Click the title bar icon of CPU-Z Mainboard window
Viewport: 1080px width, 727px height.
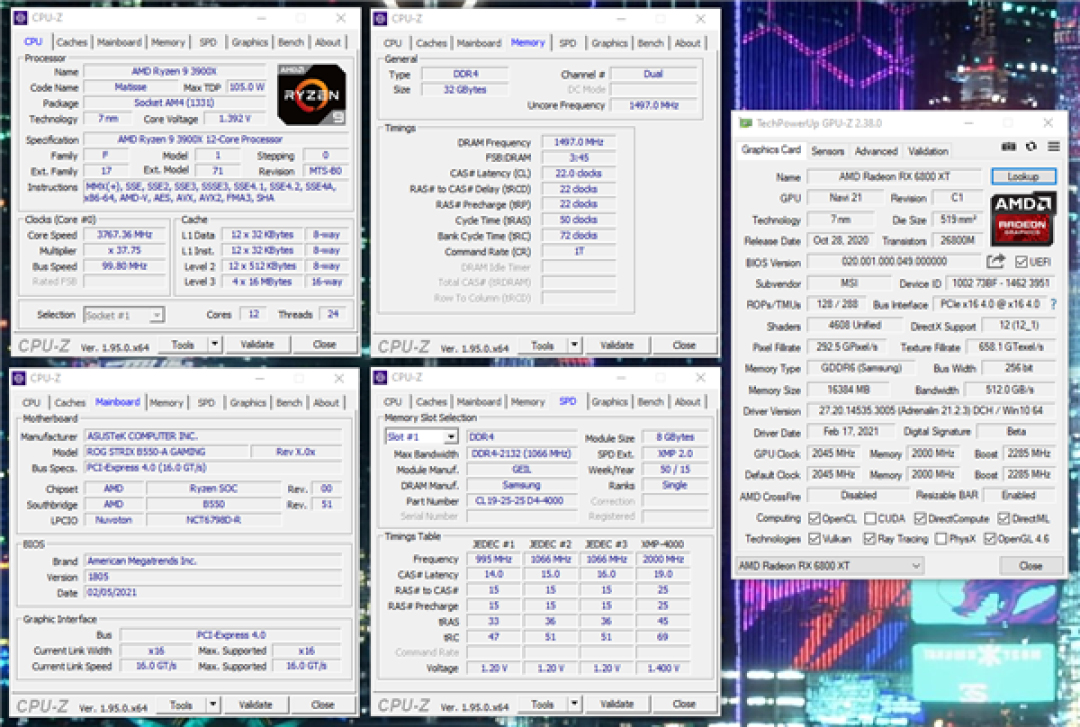click(x=19, y=378)
